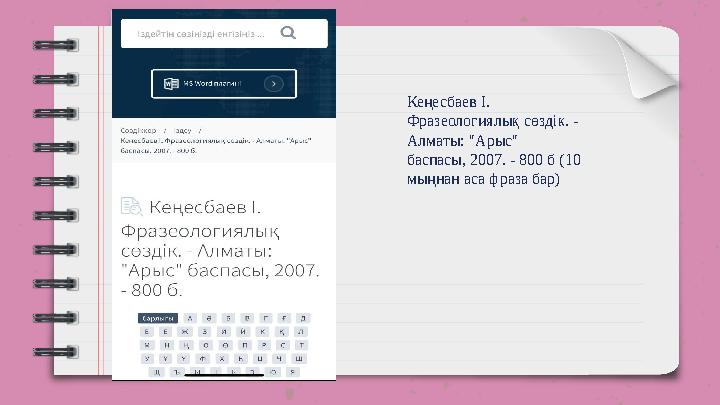Filter by letter Ю
Viewport: 720px width, 405px height.
[274, 372]
